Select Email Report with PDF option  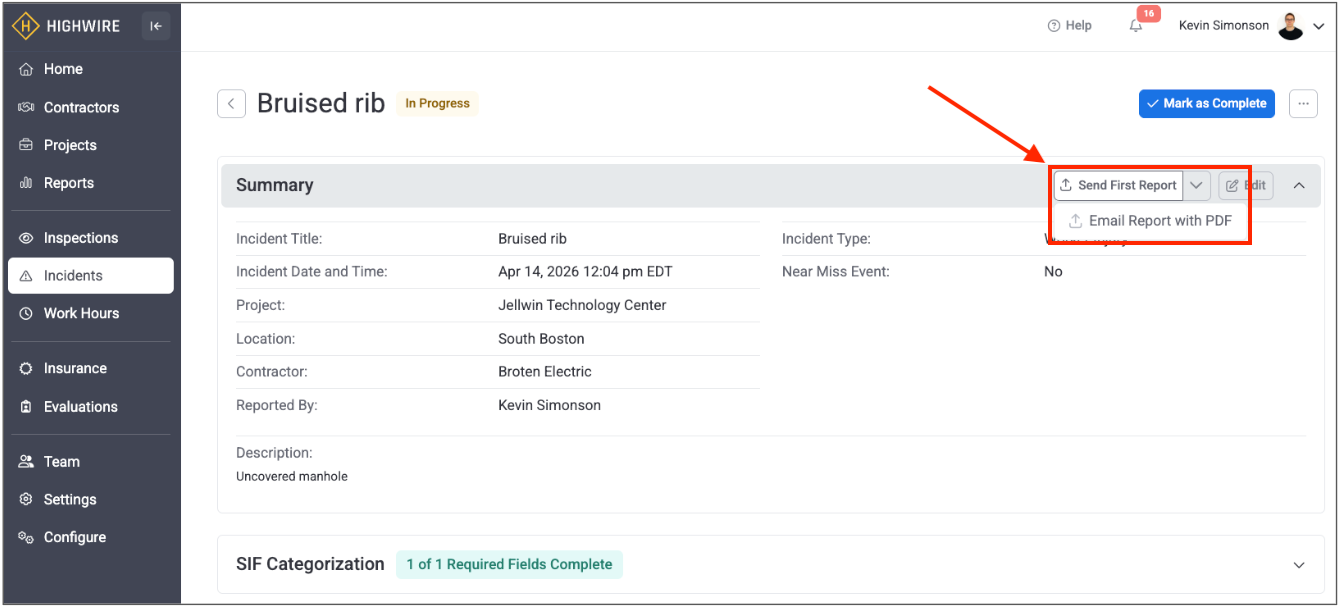pyautogui.click(x=1150, y=221)
